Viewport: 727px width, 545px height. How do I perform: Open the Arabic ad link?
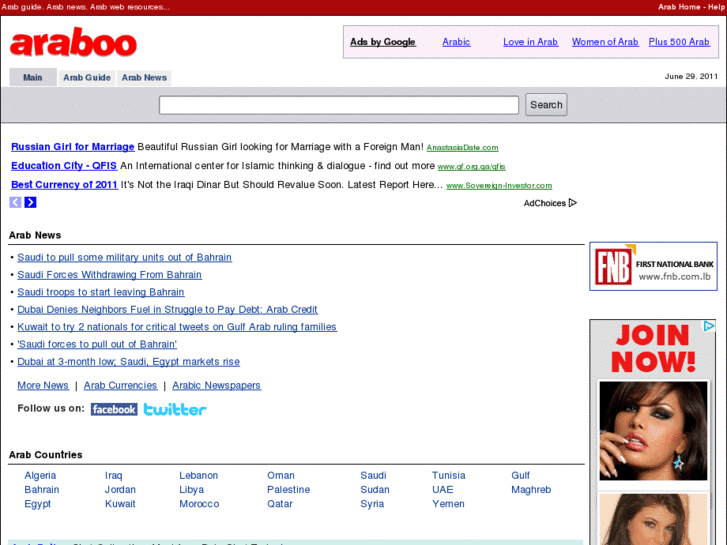456,42
